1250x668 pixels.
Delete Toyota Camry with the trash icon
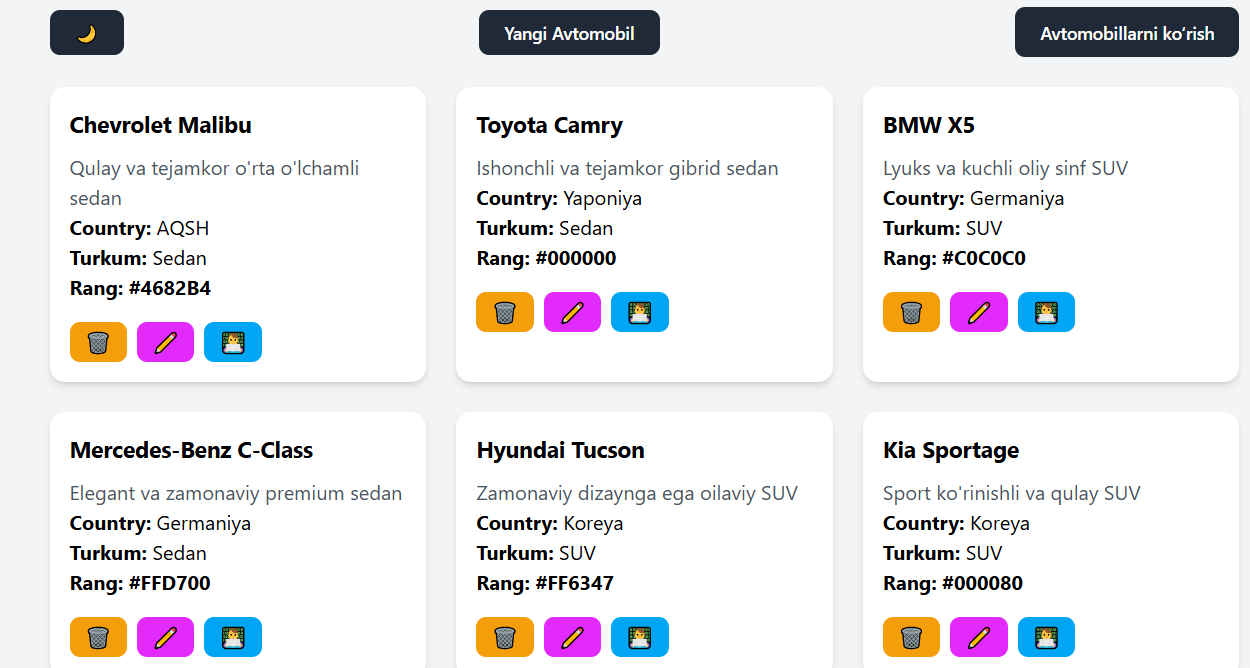505,312
